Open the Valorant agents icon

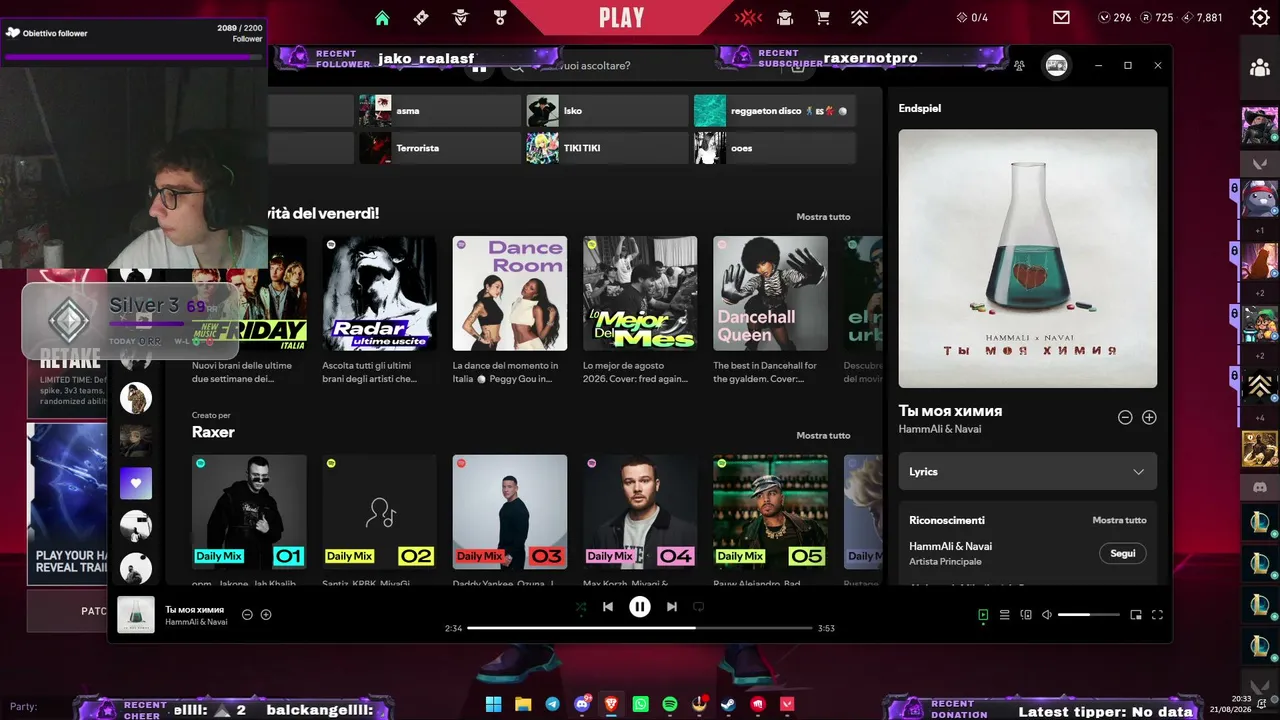click(460, 17)
